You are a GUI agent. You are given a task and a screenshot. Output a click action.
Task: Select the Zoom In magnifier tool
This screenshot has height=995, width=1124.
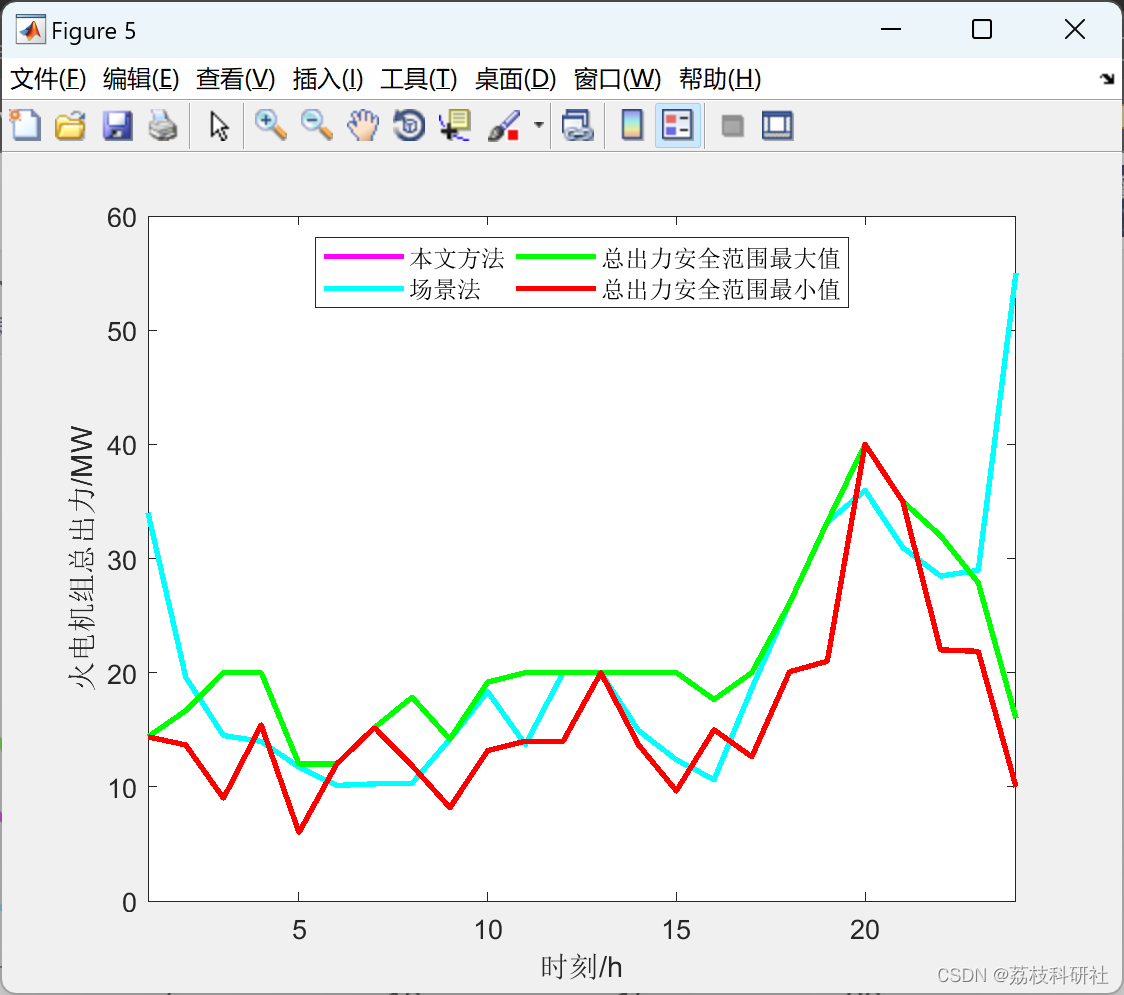pos(270,126)
